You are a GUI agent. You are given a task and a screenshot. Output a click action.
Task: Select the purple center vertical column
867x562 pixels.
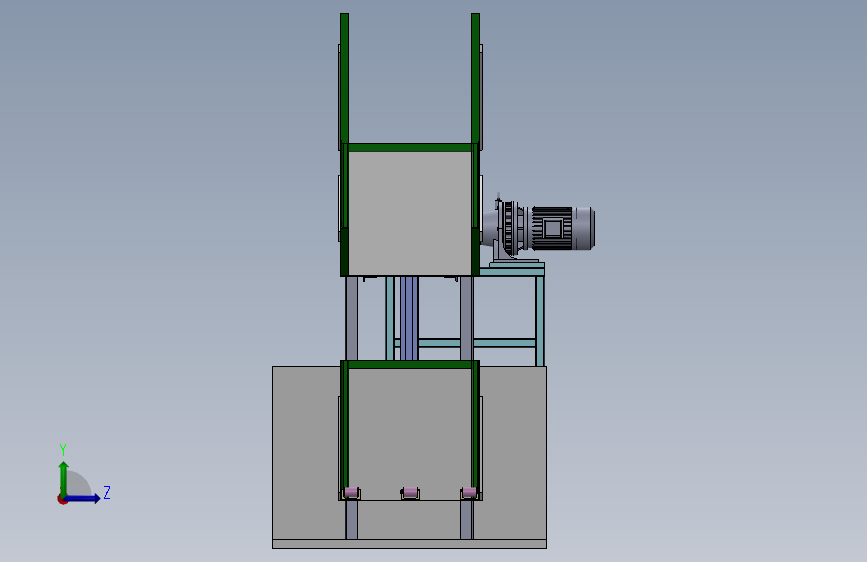click(409, 318)
